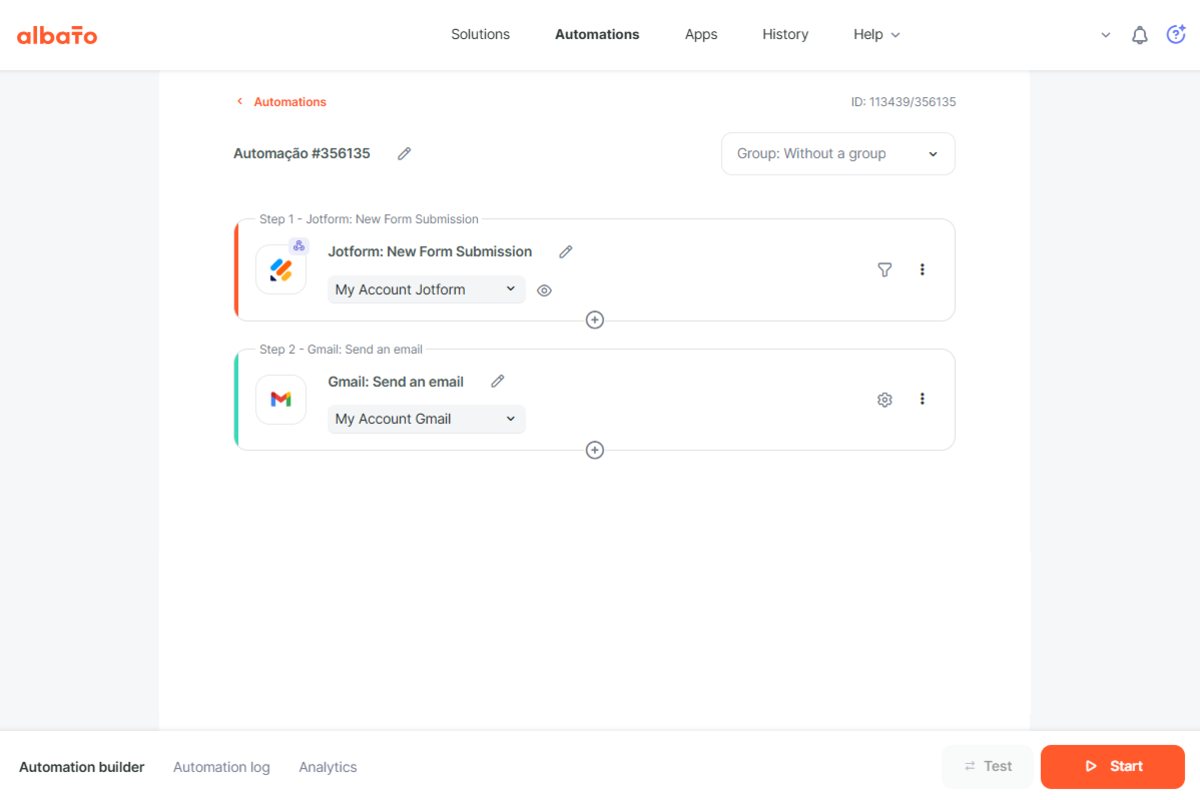
Task: Click the help question mark icon
Action: pos(1176,35)
